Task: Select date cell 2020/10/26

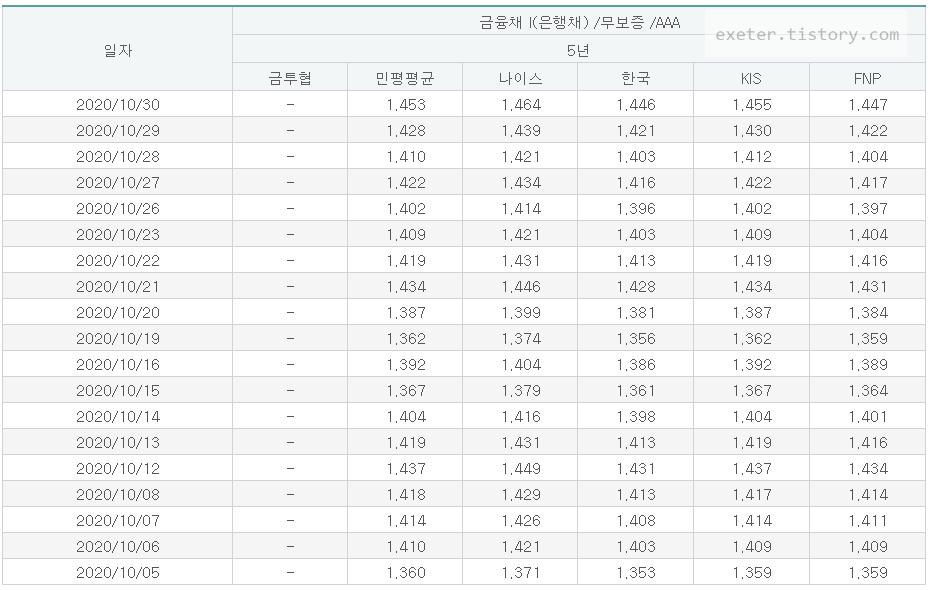Action: coord(118,209)
